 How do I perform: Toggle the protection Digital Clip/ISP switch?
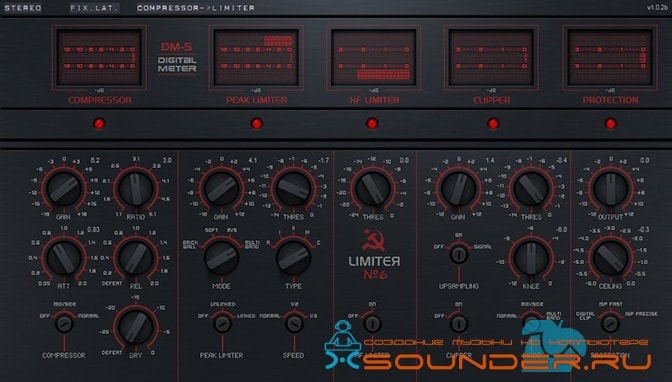tap(610, 323)
